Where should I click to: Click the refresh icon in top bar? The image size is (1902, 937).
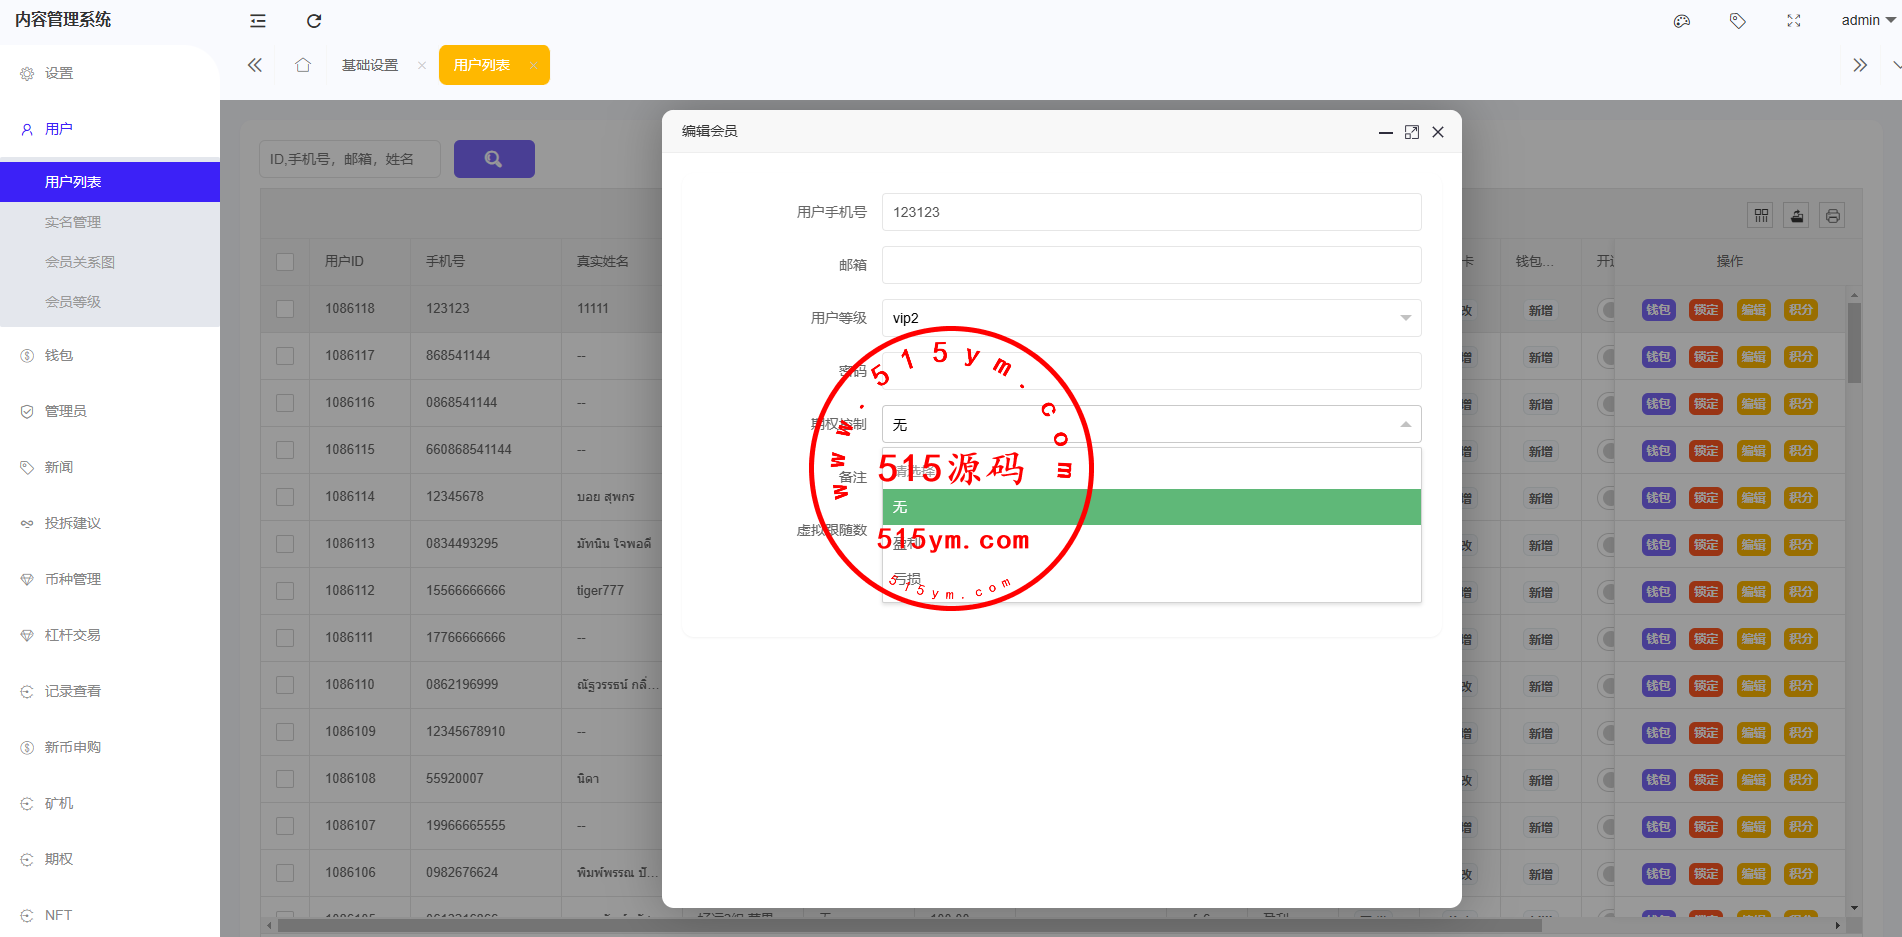tap(314, 21)
